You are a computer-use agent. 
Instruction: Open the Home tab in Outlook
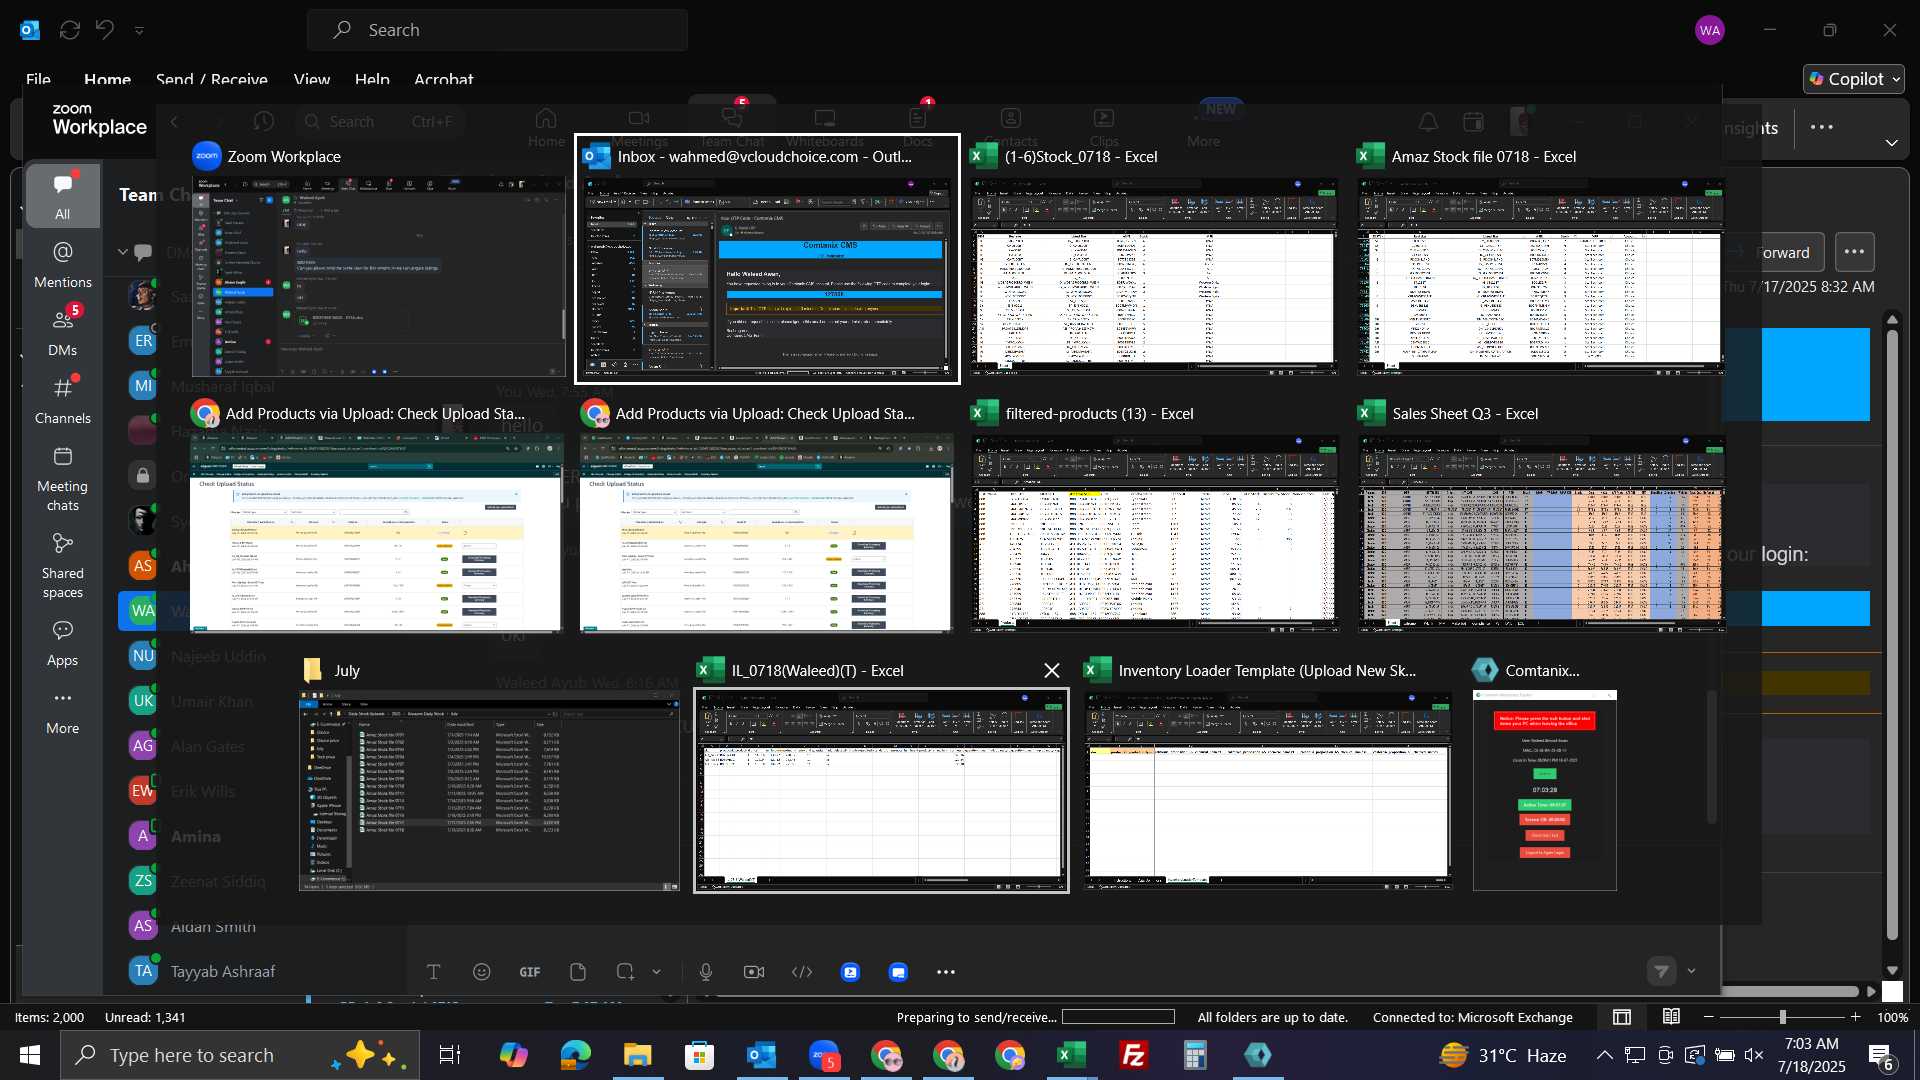(107, 79)
